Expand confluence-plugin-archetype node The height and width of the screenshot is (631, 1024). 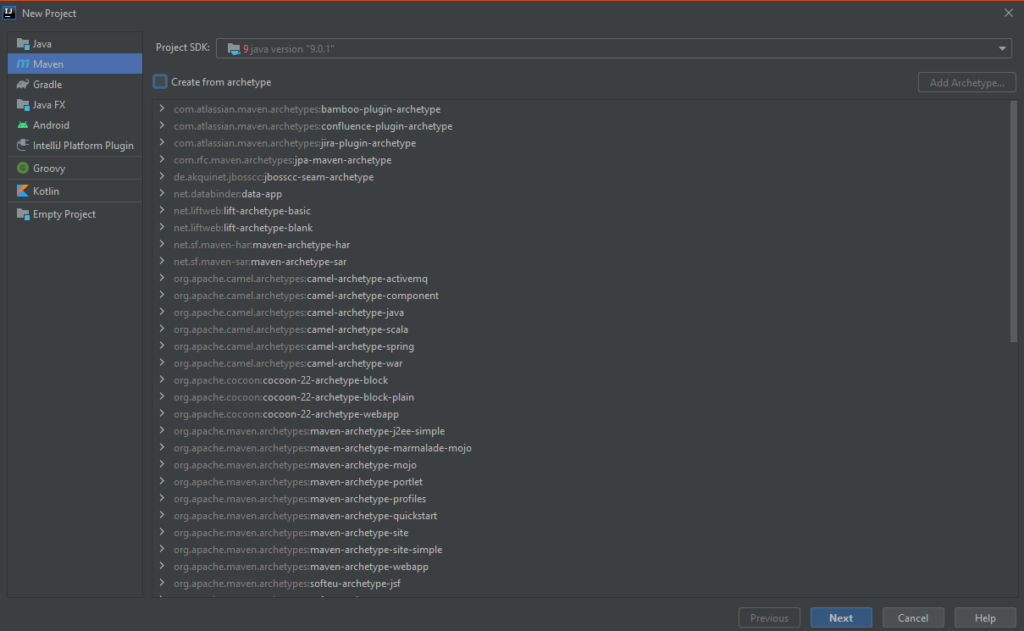[162, 125]
